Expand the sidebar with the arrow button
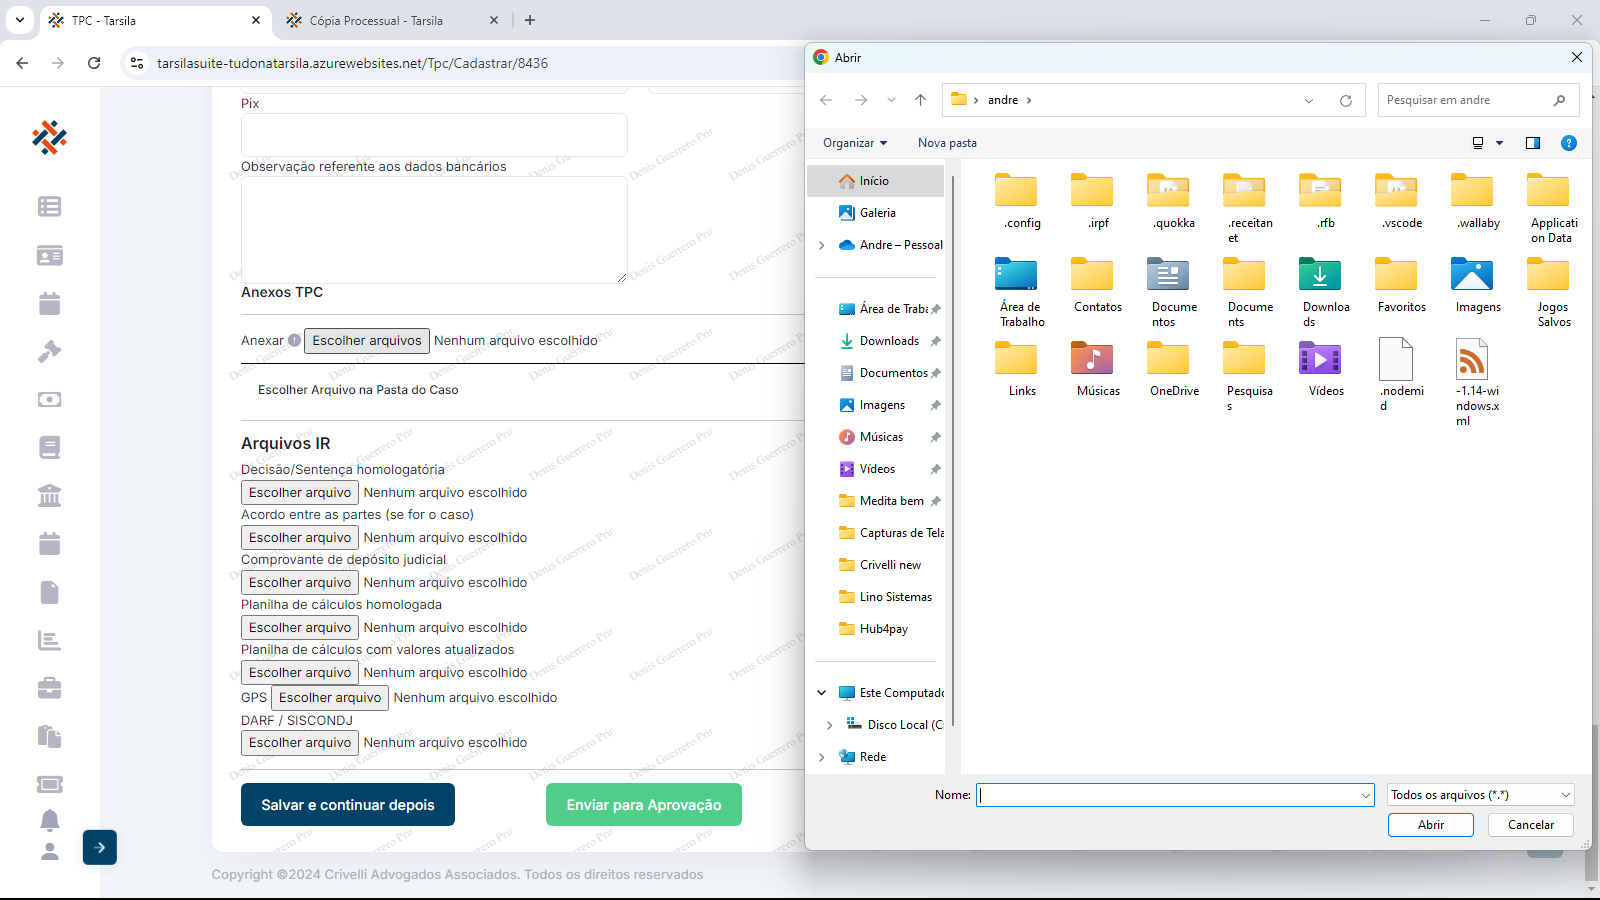 (x=99, y=847)
